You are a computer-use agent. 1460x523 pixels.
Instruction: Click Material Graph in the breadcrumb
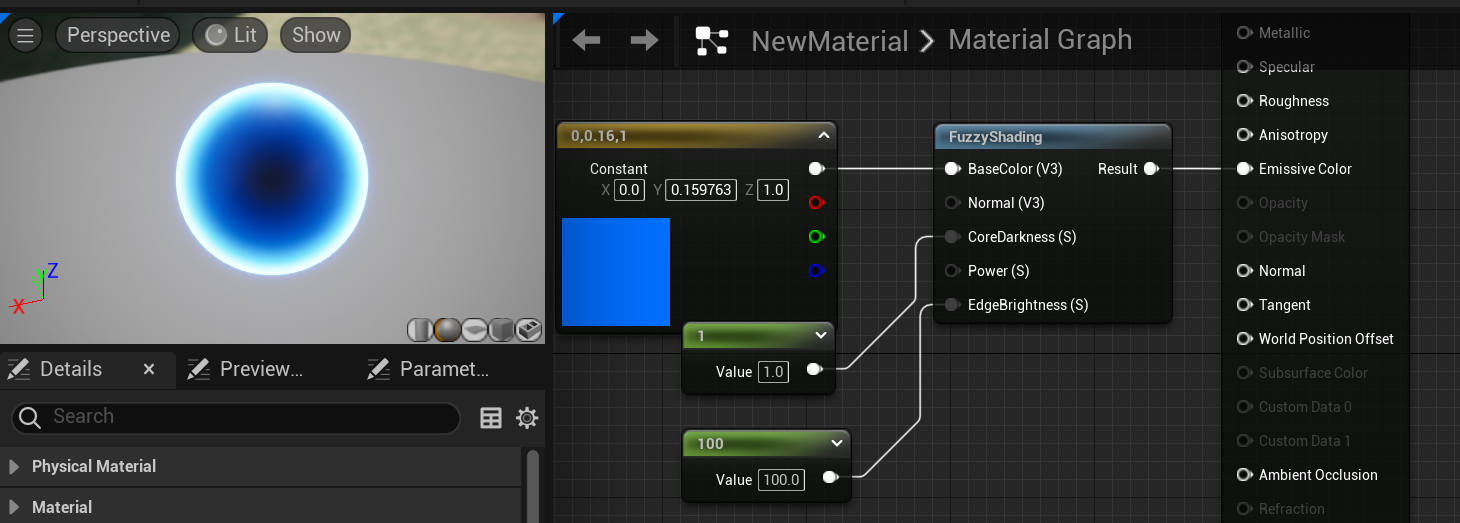pos(1040,40)
